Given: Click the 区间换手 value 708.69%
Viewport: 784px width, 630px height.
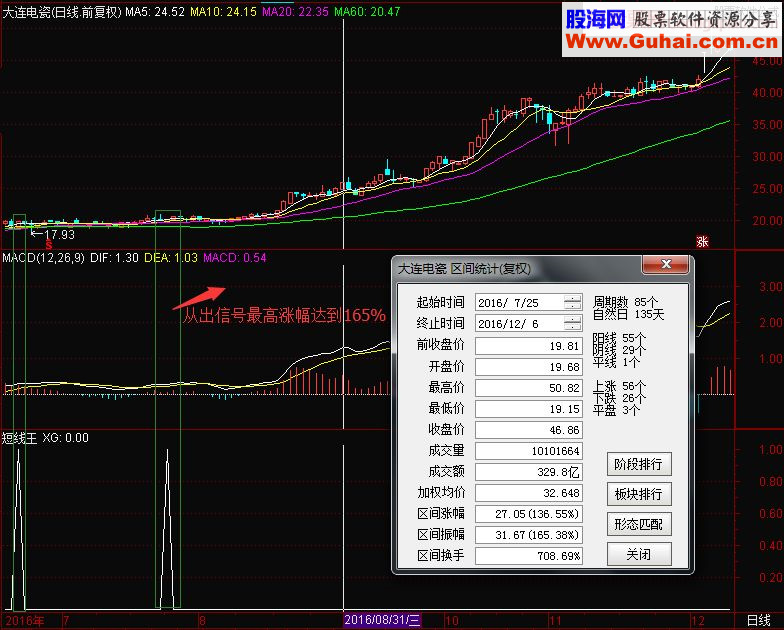Looking at the screenshot, I should tap(528, 556).
